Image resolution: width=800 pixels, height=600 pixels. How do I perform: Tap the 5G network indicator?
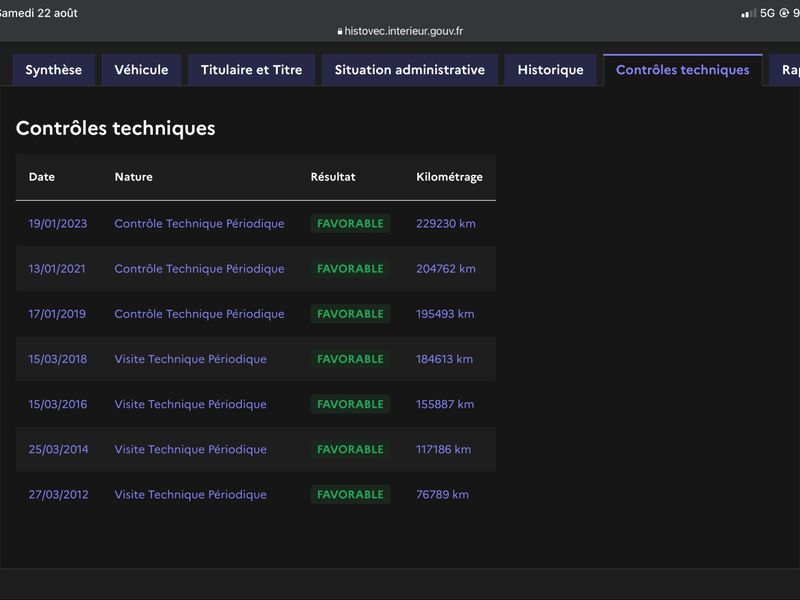coord(767,13)
